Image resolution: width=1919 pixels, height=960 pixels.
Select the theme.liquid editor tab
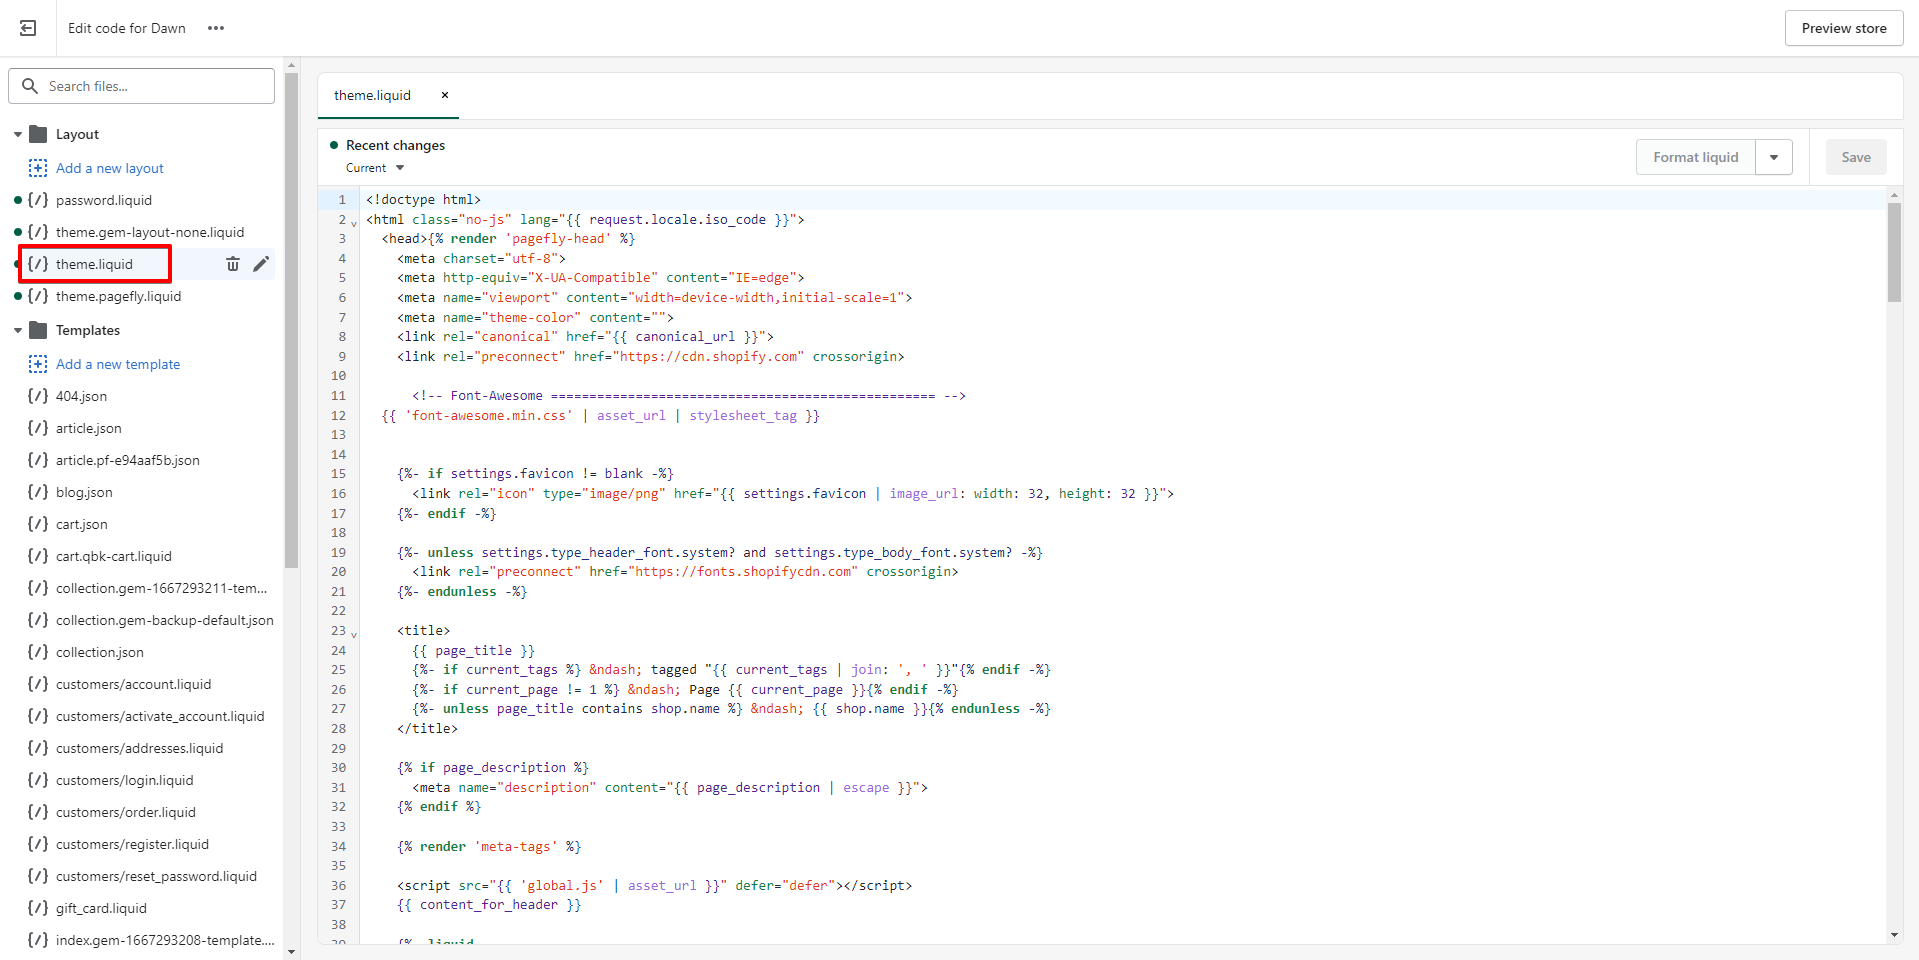(x=372, y=95)
